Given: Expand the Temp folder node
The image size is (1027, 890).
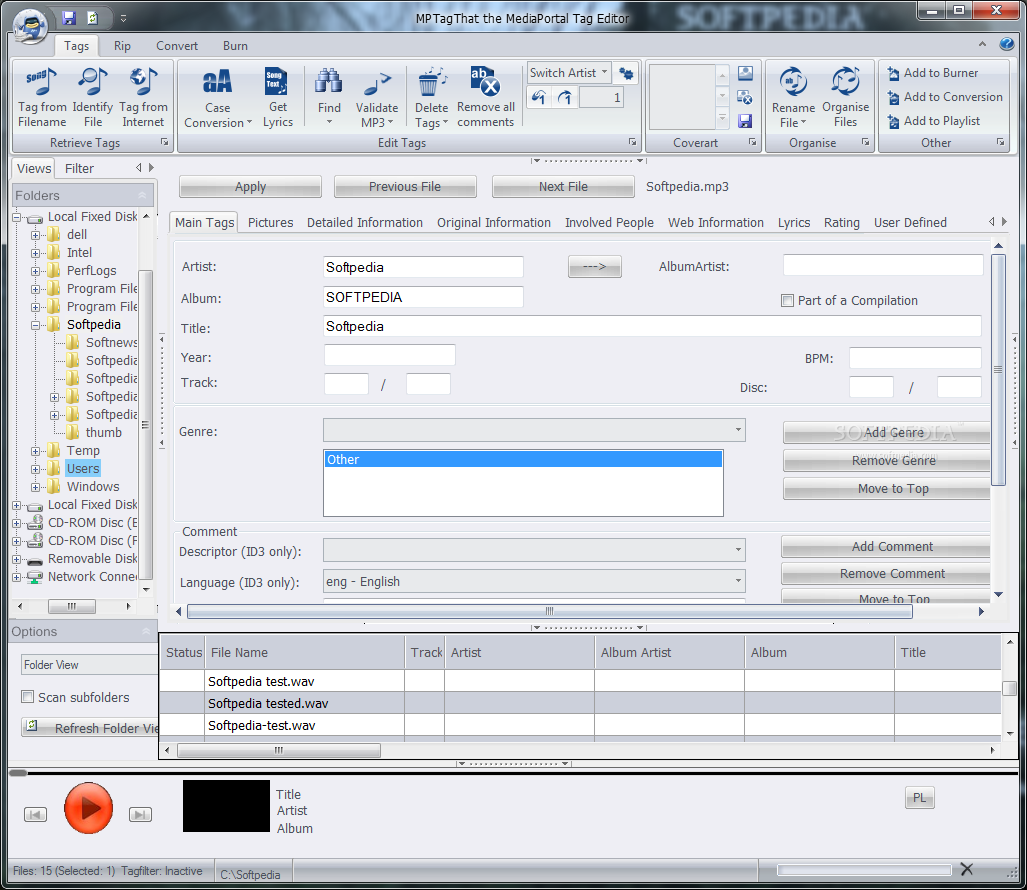Looking at the screenshot, I should pyautogui.click(x=35, y=451).
